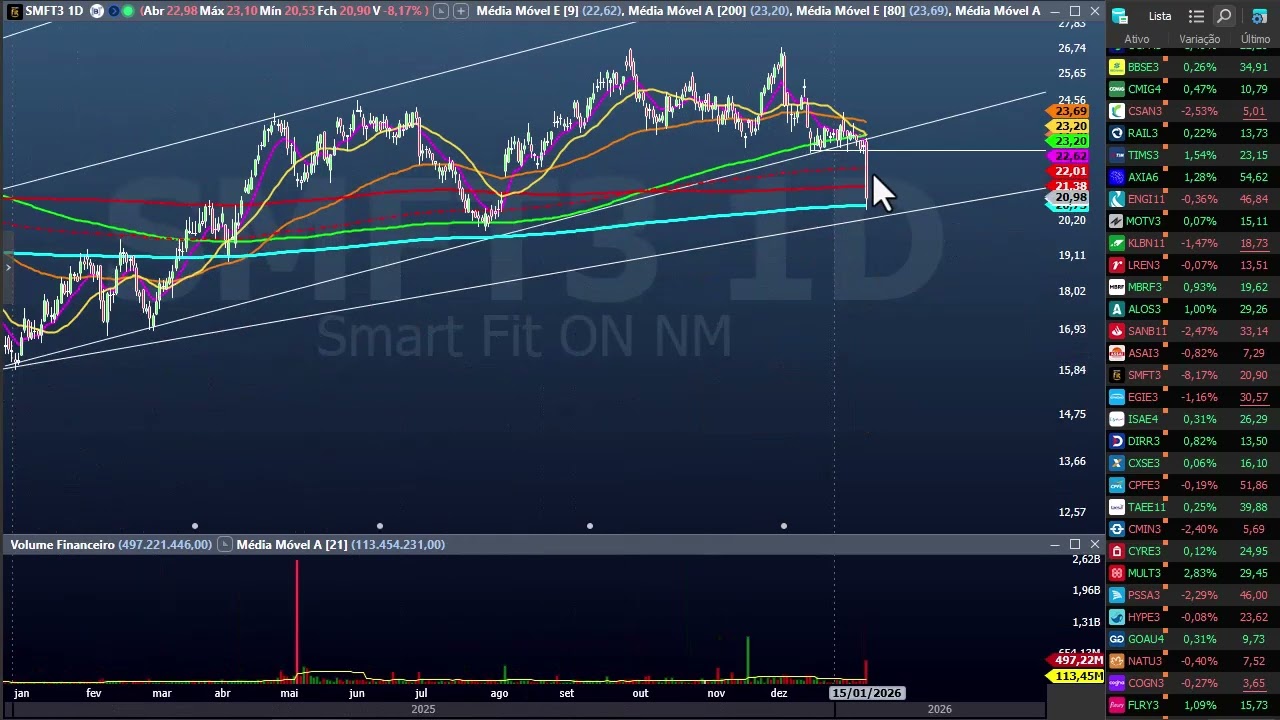The image size is (1280, 720).
Task: Click the green status circle in chart header
Action: coord(128,11)
